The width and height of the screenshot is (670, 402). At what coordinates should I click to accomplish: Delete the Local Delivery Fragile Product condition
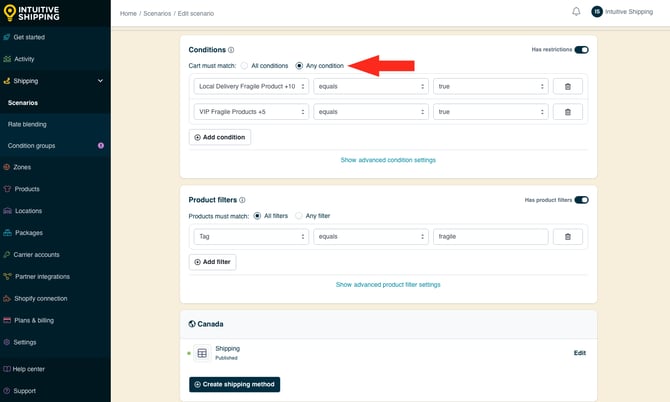pyautogui.click(x=567, y=86)
